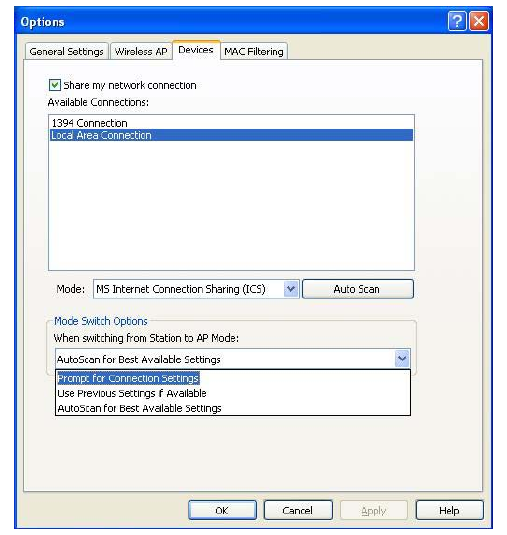The image size is (507, 535).
Task: Click the question mark help icon in title bar
Action: coord(457,21)
